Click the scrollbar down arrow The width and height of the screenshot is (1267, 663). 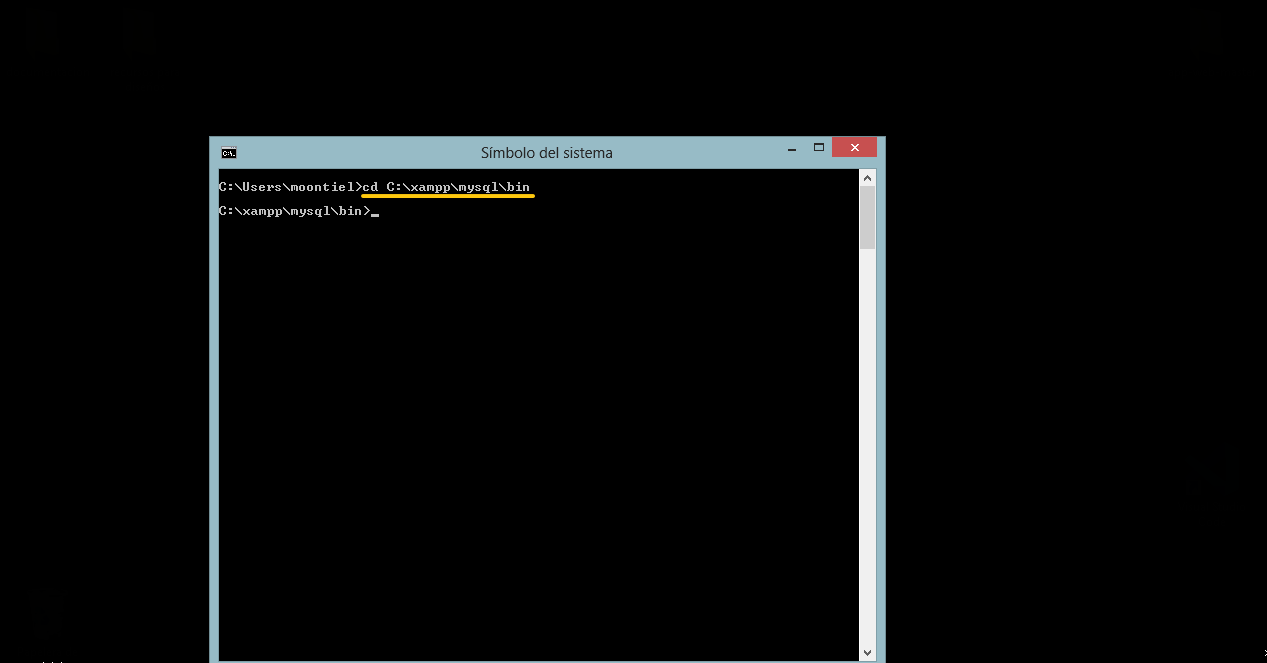click(x=867, y=652)
